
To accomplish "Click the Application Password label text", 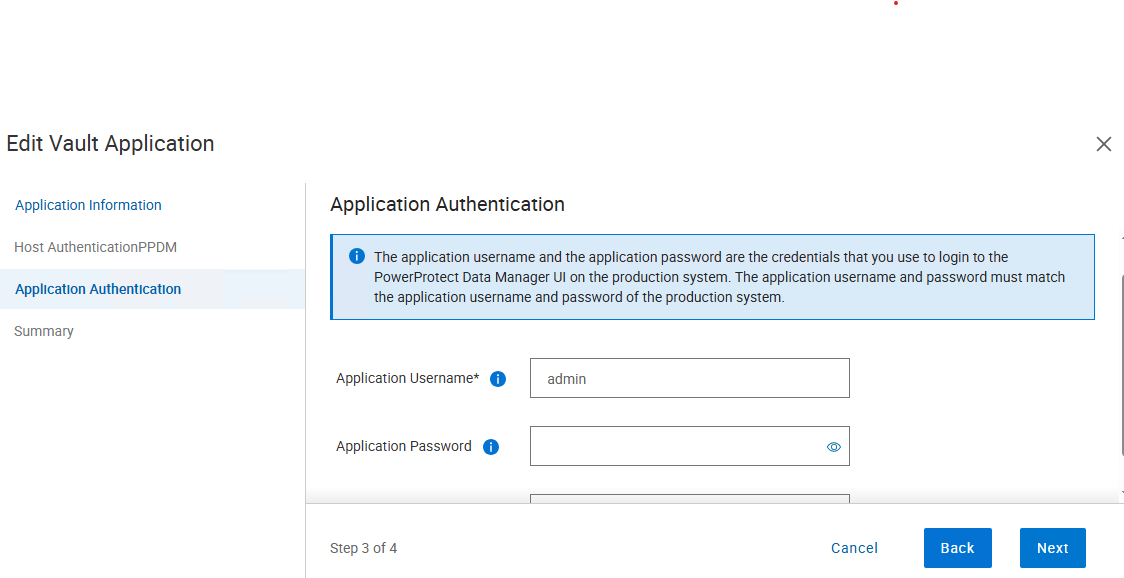I will tap(404, 447).
